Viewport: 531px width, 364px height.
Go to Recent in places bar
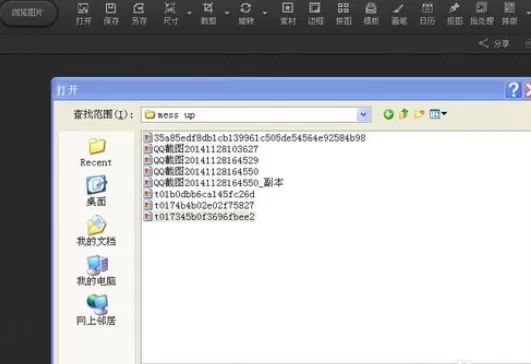(96, 152)
